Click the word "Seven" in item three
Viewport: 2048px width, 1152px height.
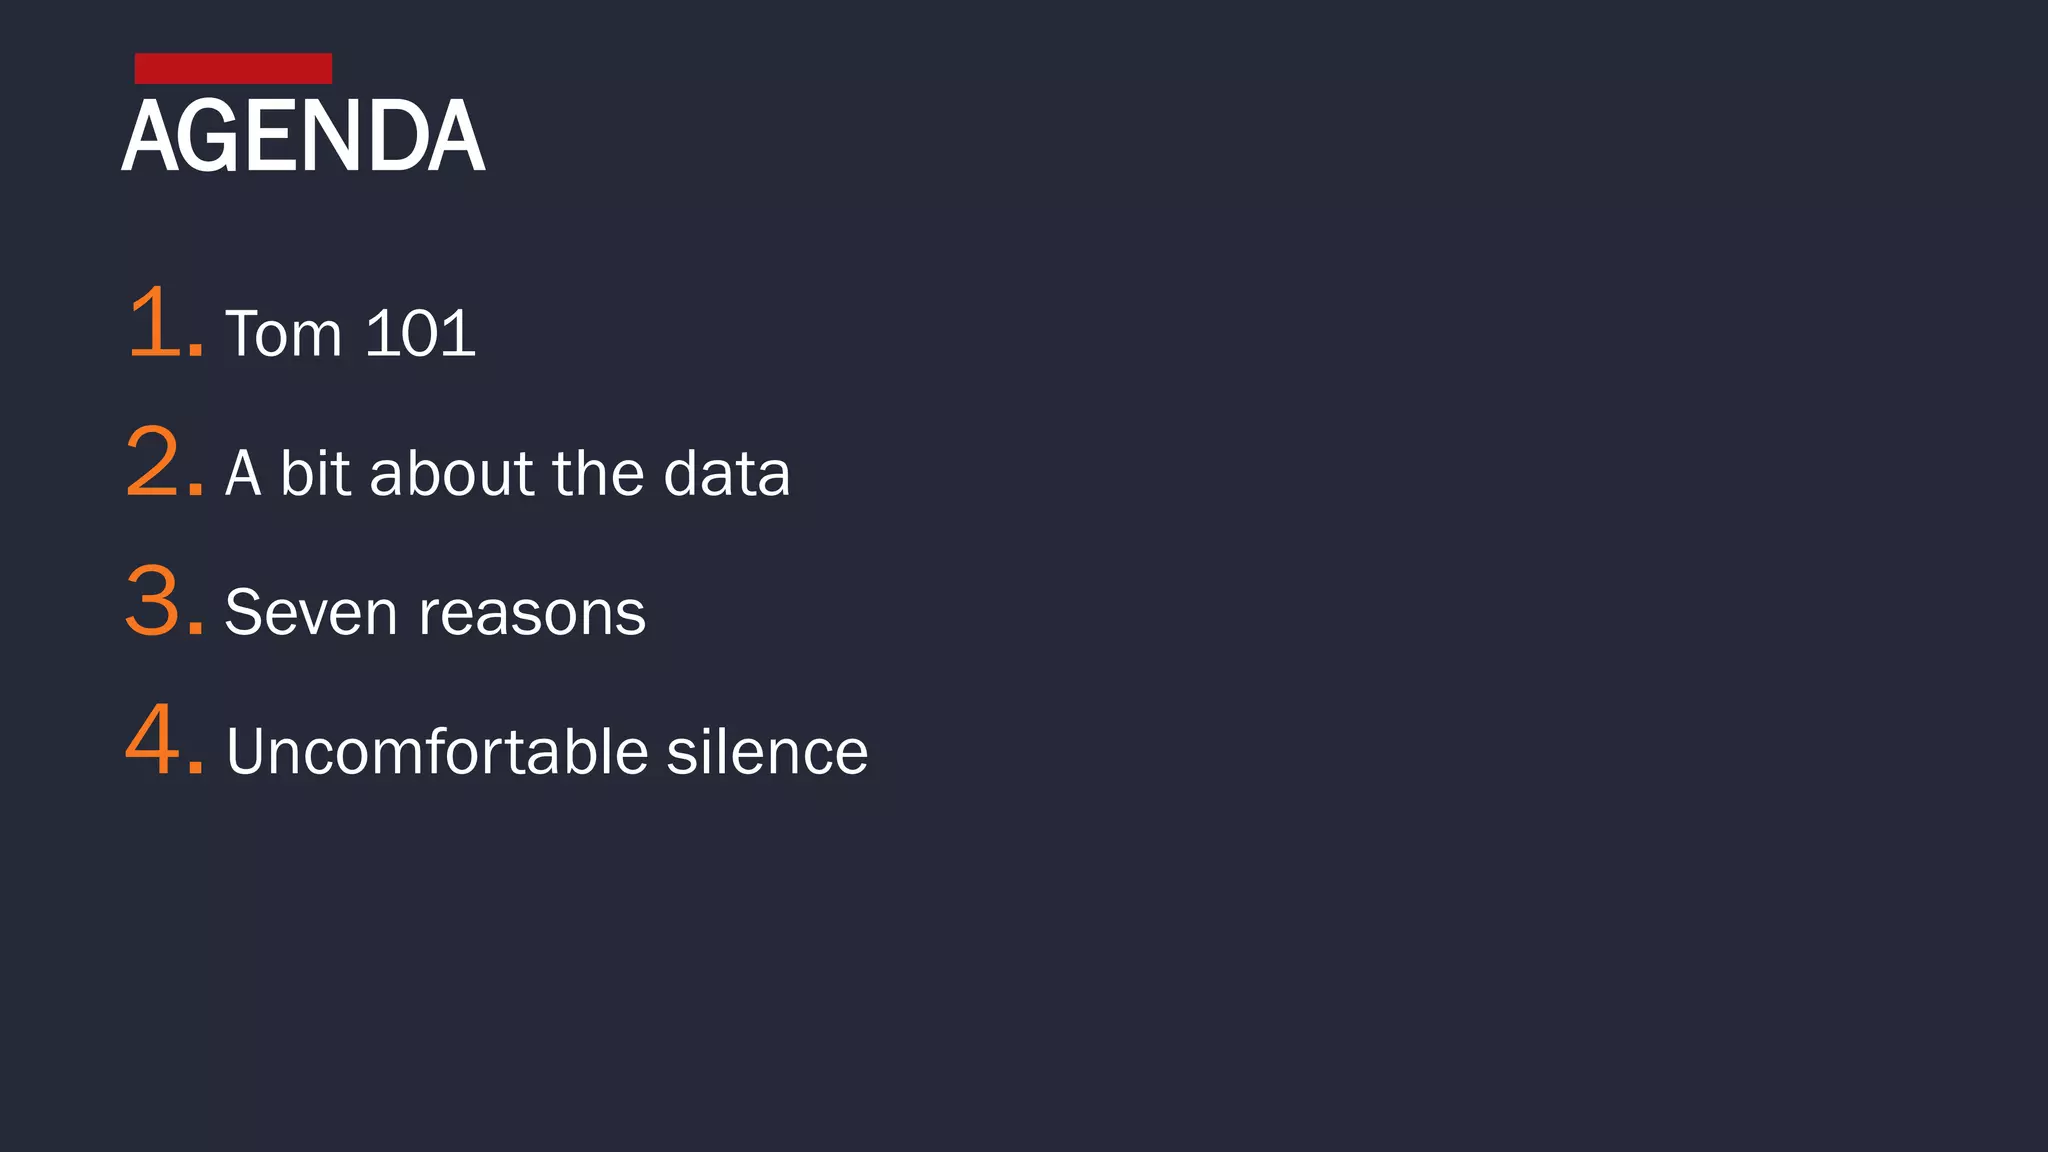click(311, 612)
